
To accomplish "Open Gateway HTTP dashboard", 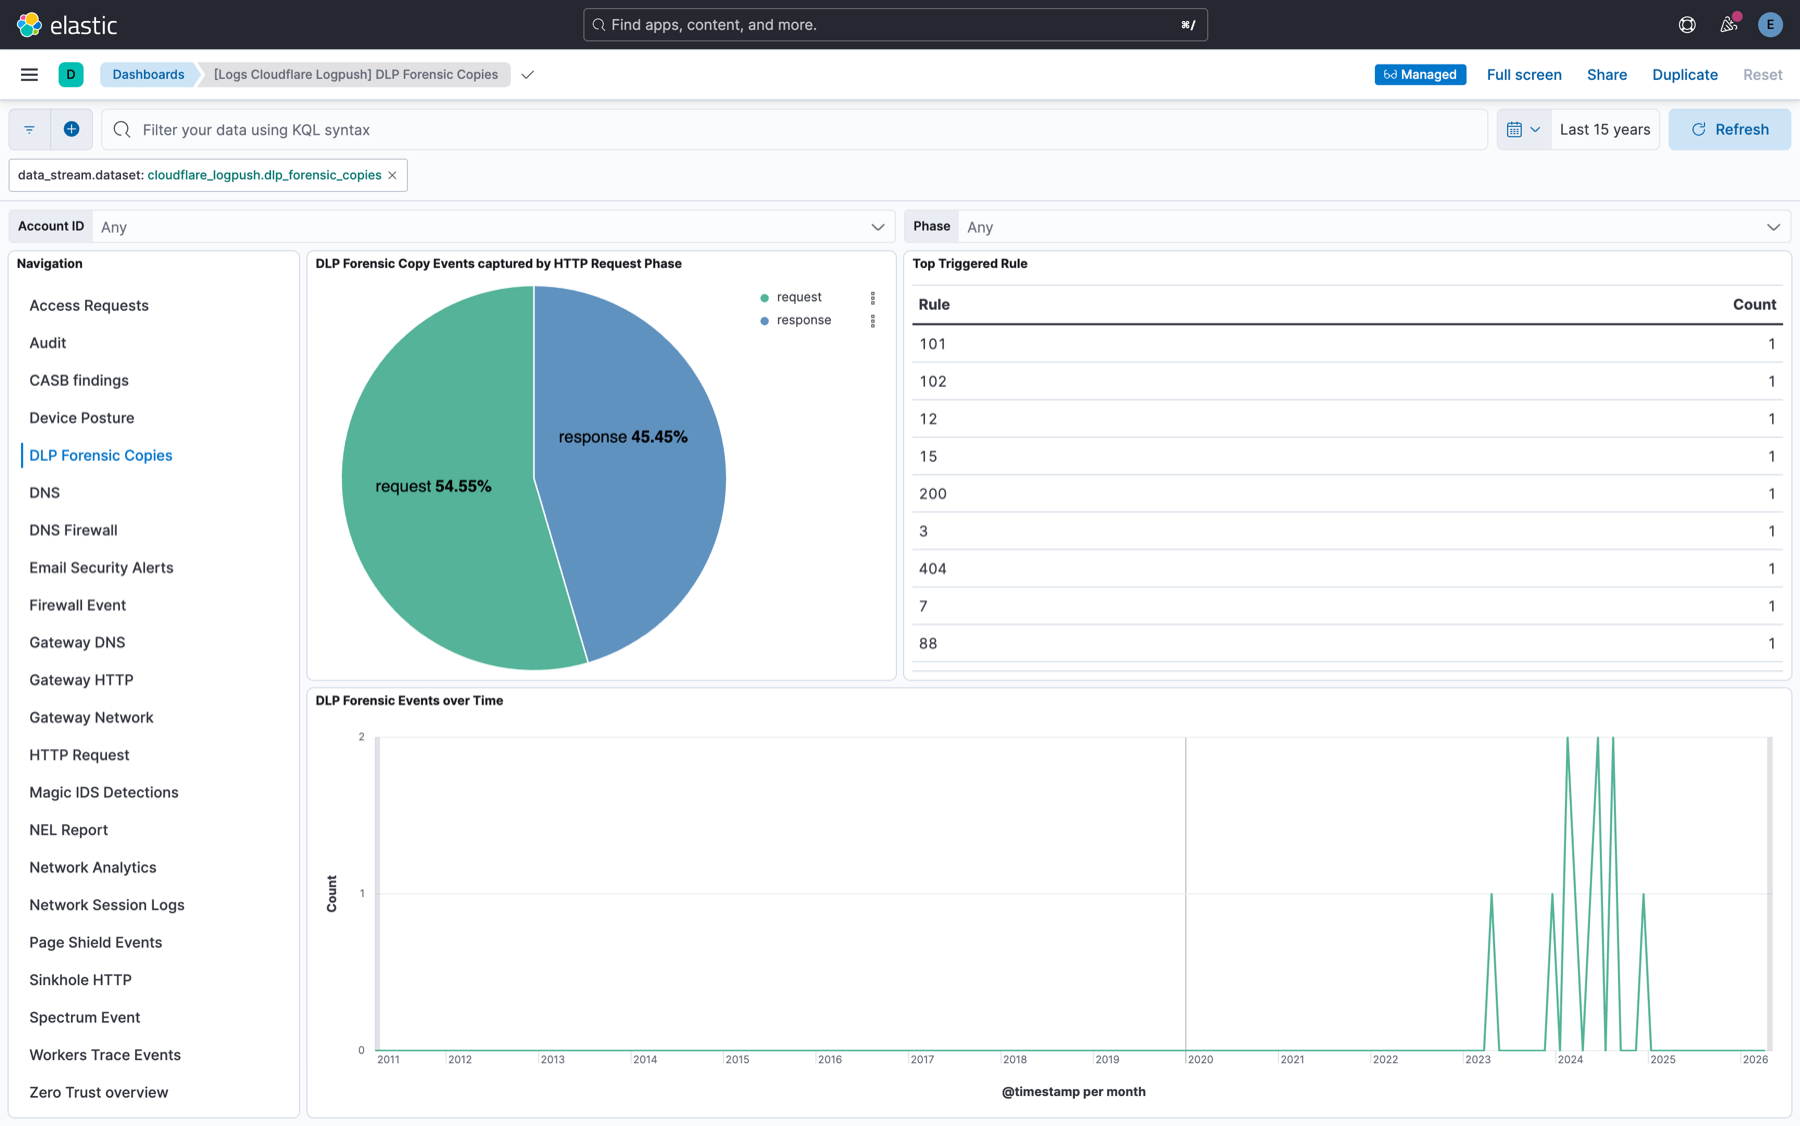I will point(81,680).
